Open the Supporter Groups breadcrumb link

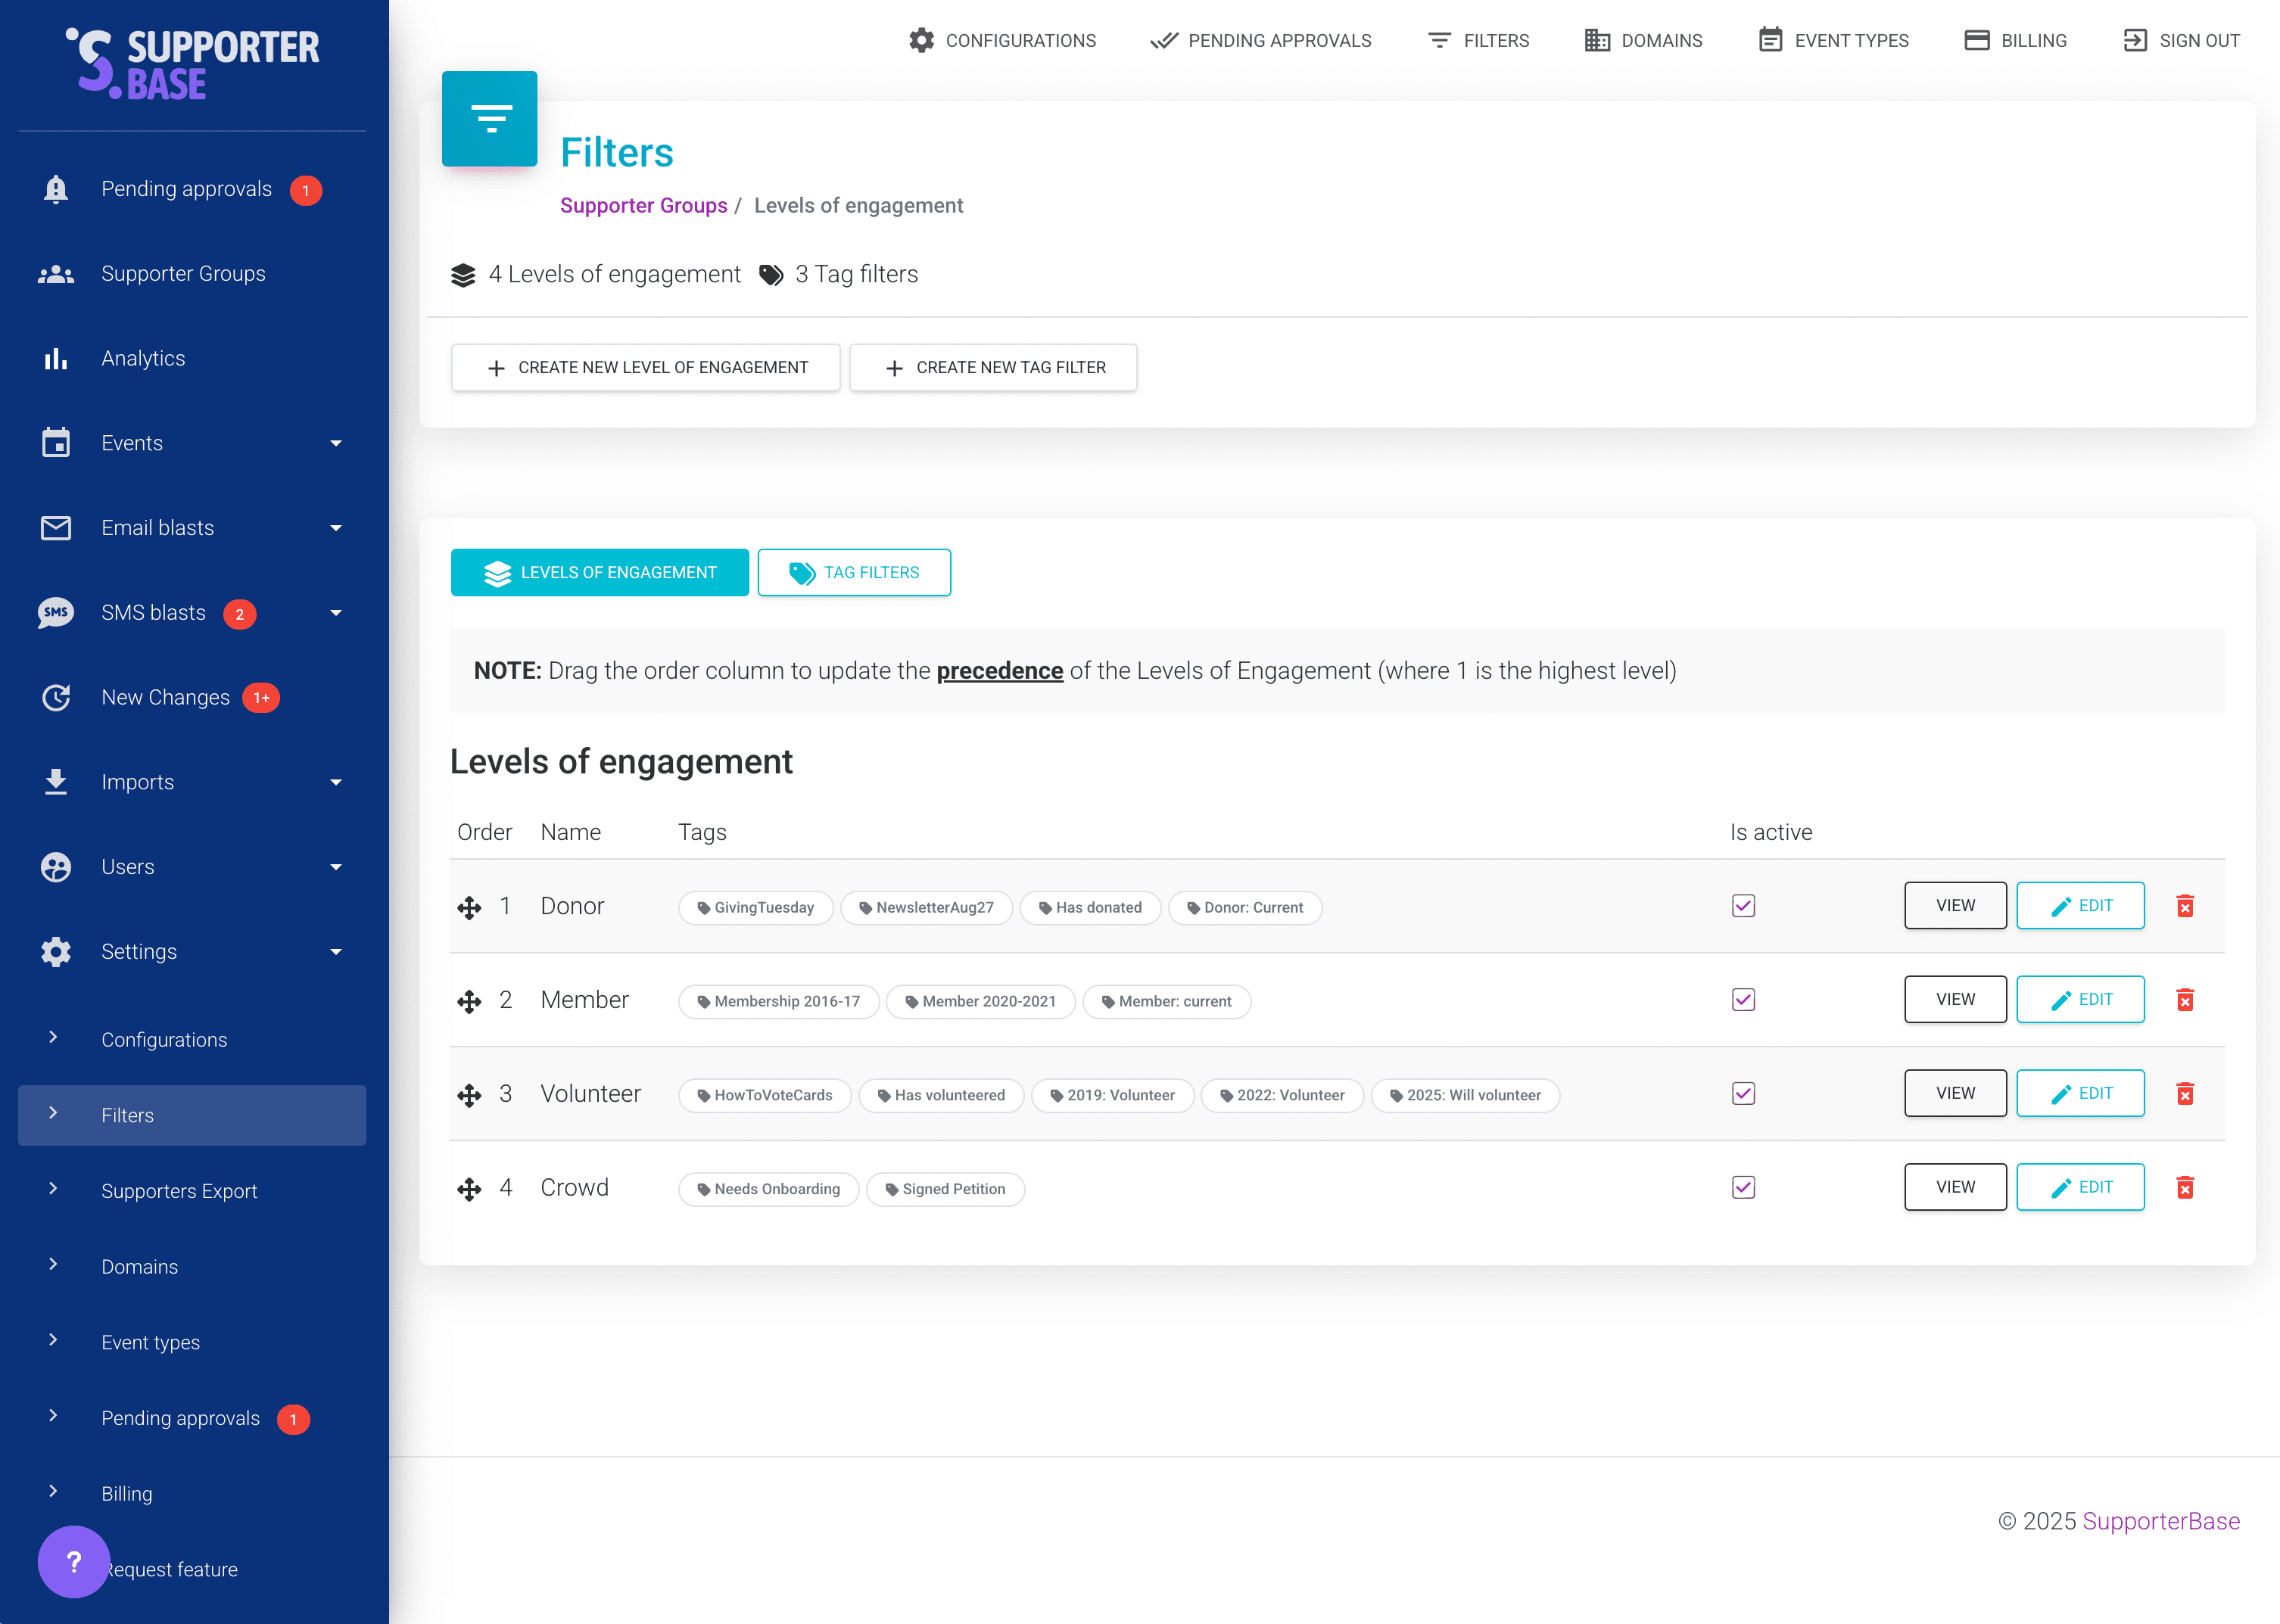point(643,206)
